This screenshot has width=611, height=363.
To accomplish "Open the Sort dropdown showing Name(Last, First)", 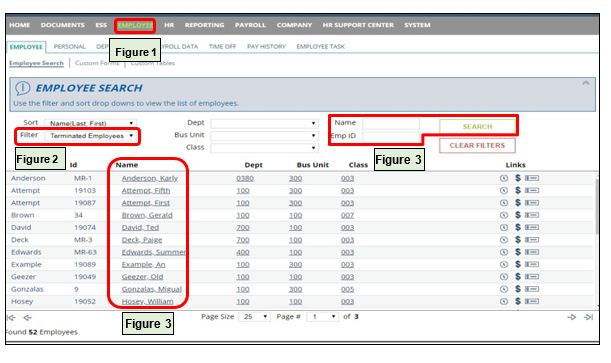I will [90, 123].
